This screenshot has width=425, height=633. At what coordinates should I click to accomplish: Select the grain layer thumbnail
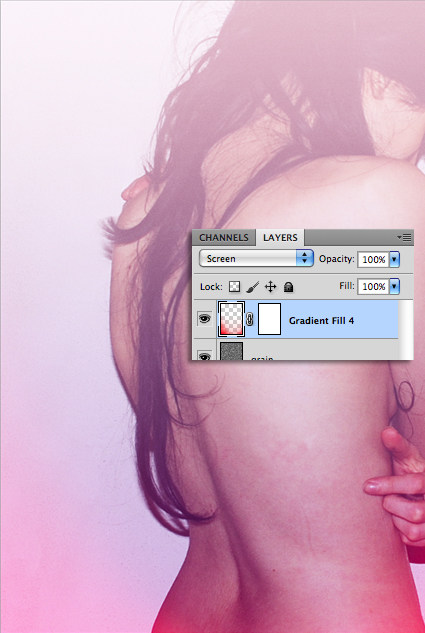click(232, 351)
